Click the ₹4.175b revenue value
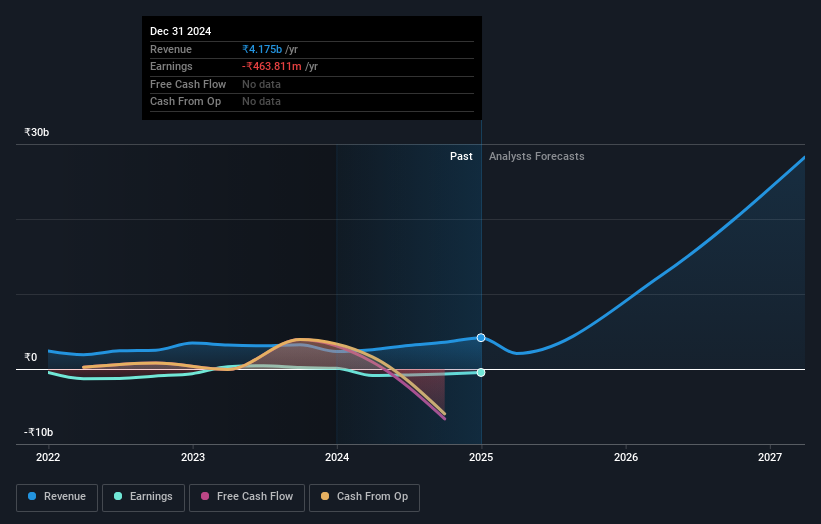The image size is (821, 524). tap(262, 49)
